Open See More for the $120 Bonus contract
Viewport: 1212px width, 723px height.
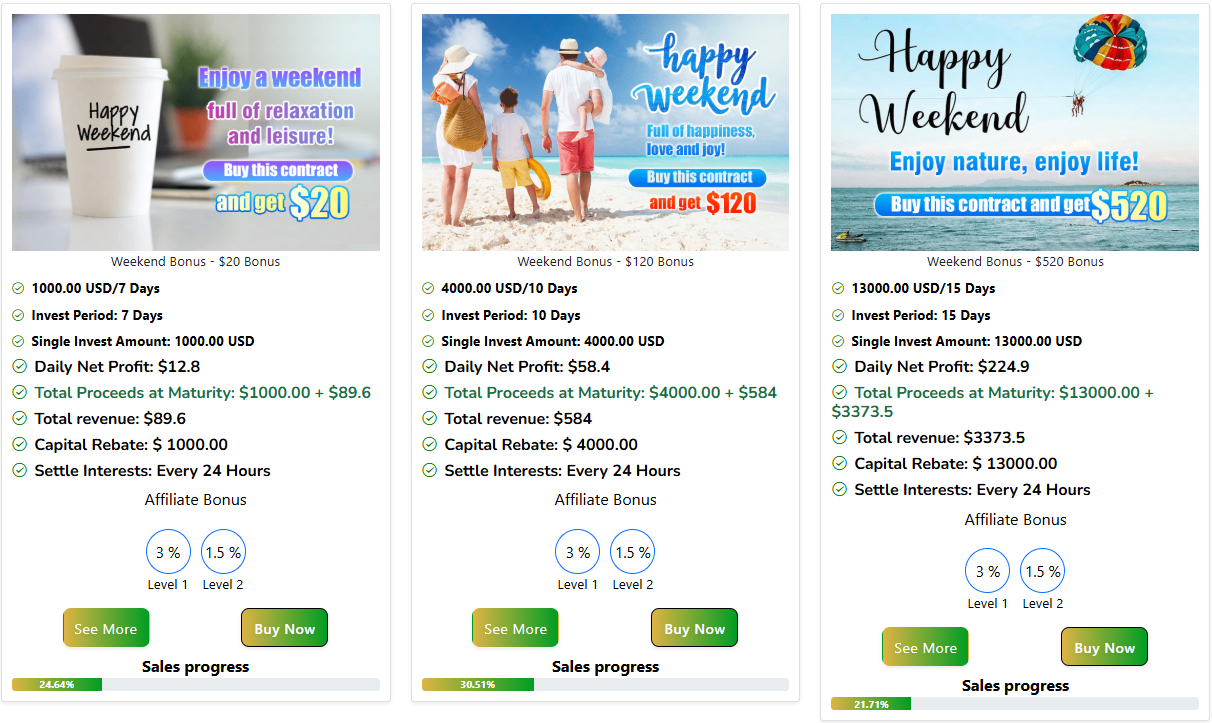[x=516, y=628]
